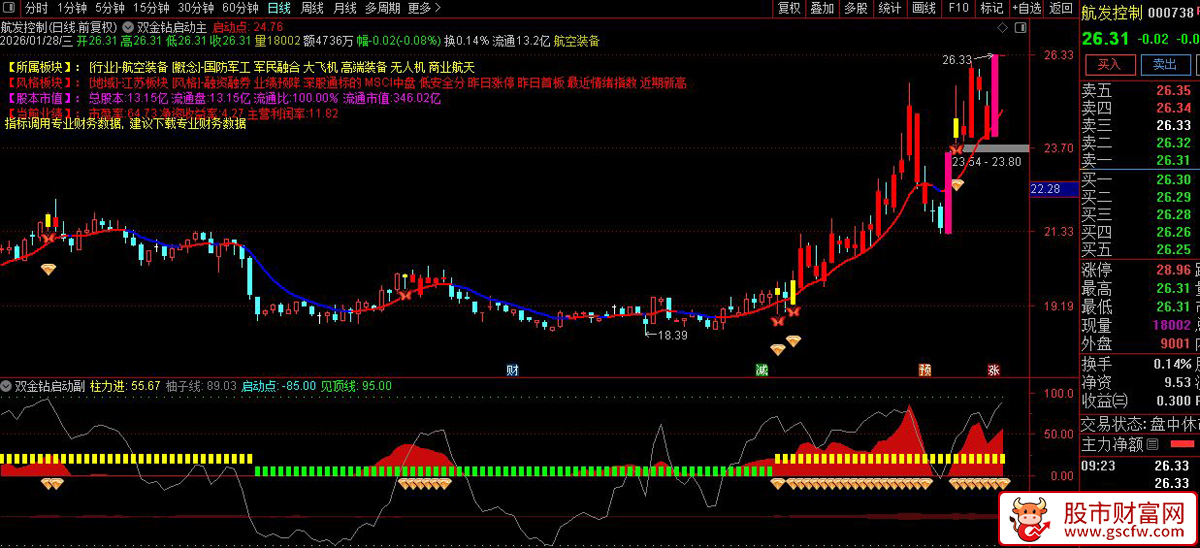Switch to 1分钟 period

coord(73,8)
